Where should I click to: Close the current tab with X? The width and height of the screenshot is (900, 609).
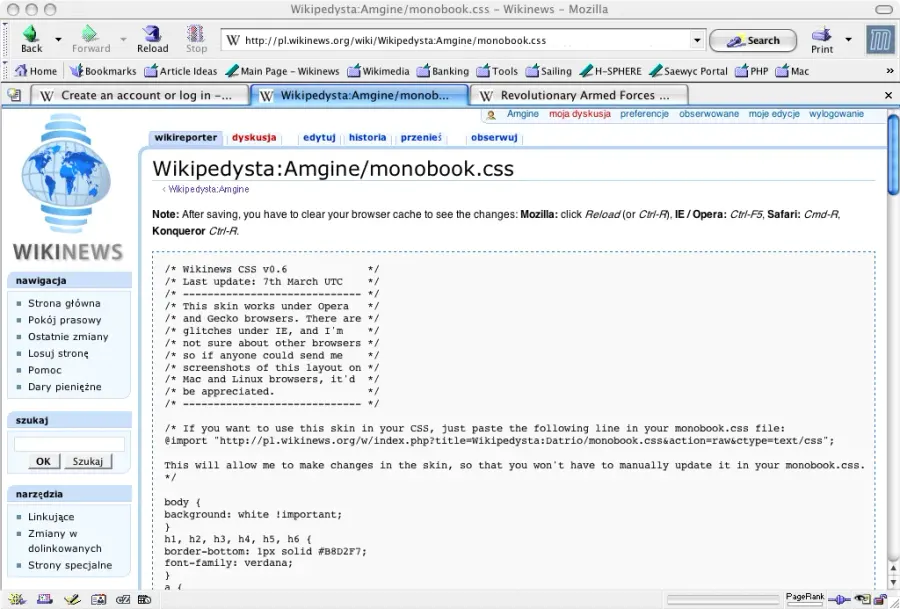pyautogui.click(x=889, y=95)
